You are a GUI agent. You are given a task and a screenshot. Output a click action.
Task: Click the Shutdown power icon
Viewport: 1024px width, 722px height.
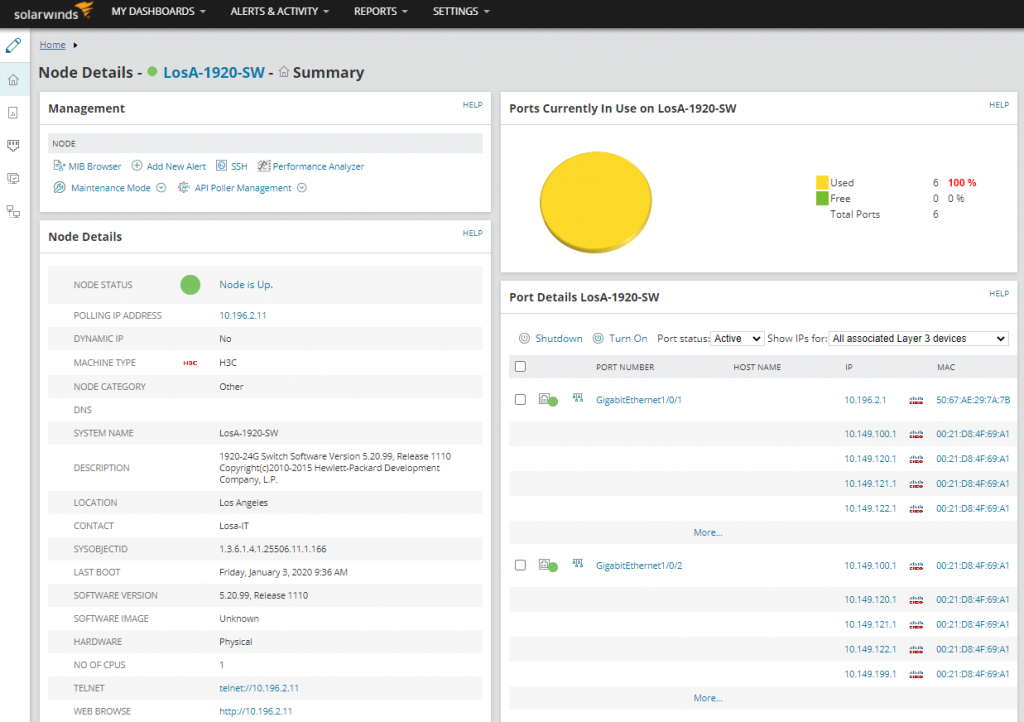524,338
